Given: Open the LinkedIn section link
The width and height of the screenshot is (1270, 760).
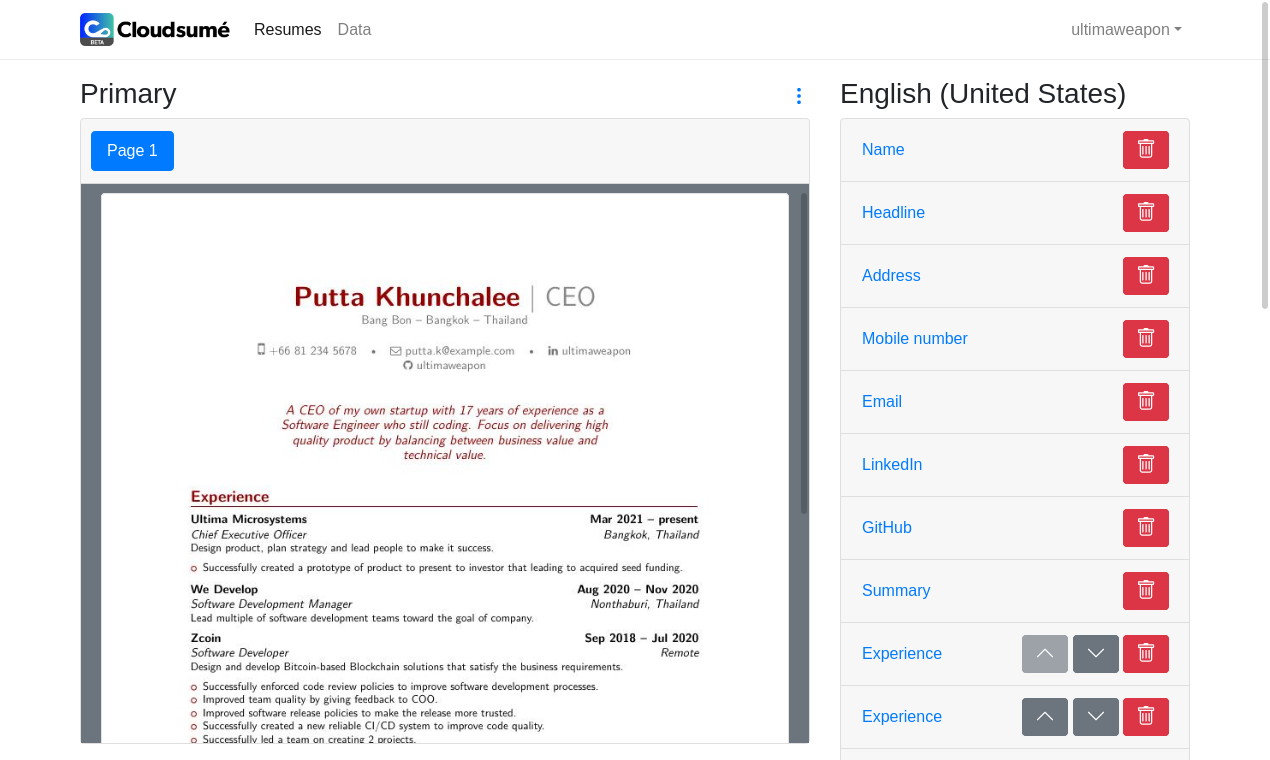Looking at the screenshot, I should (x=892, y=465).
